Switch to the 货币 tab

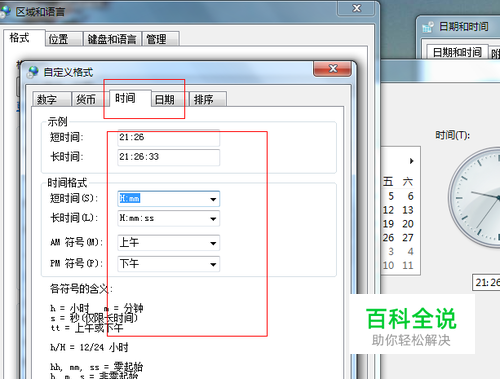90,99
